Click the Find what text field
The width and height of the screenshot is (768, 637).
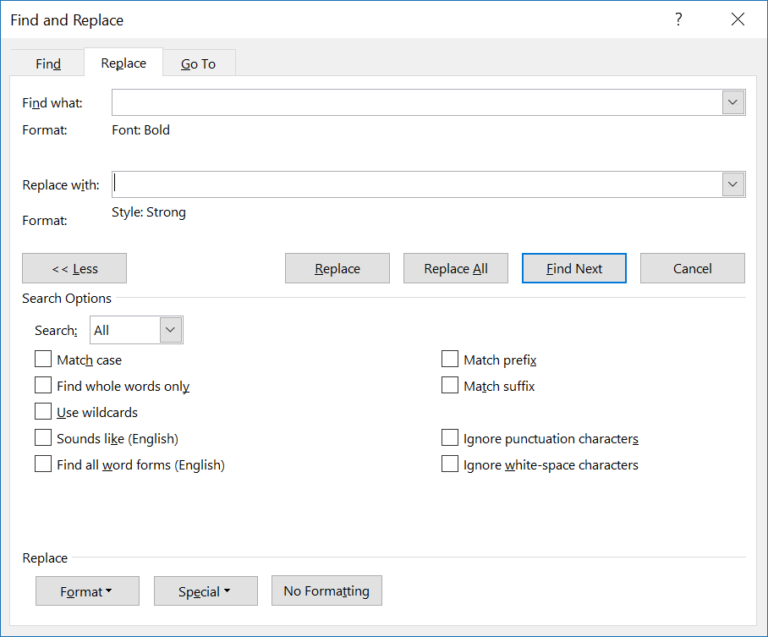(x=416, y=103)
